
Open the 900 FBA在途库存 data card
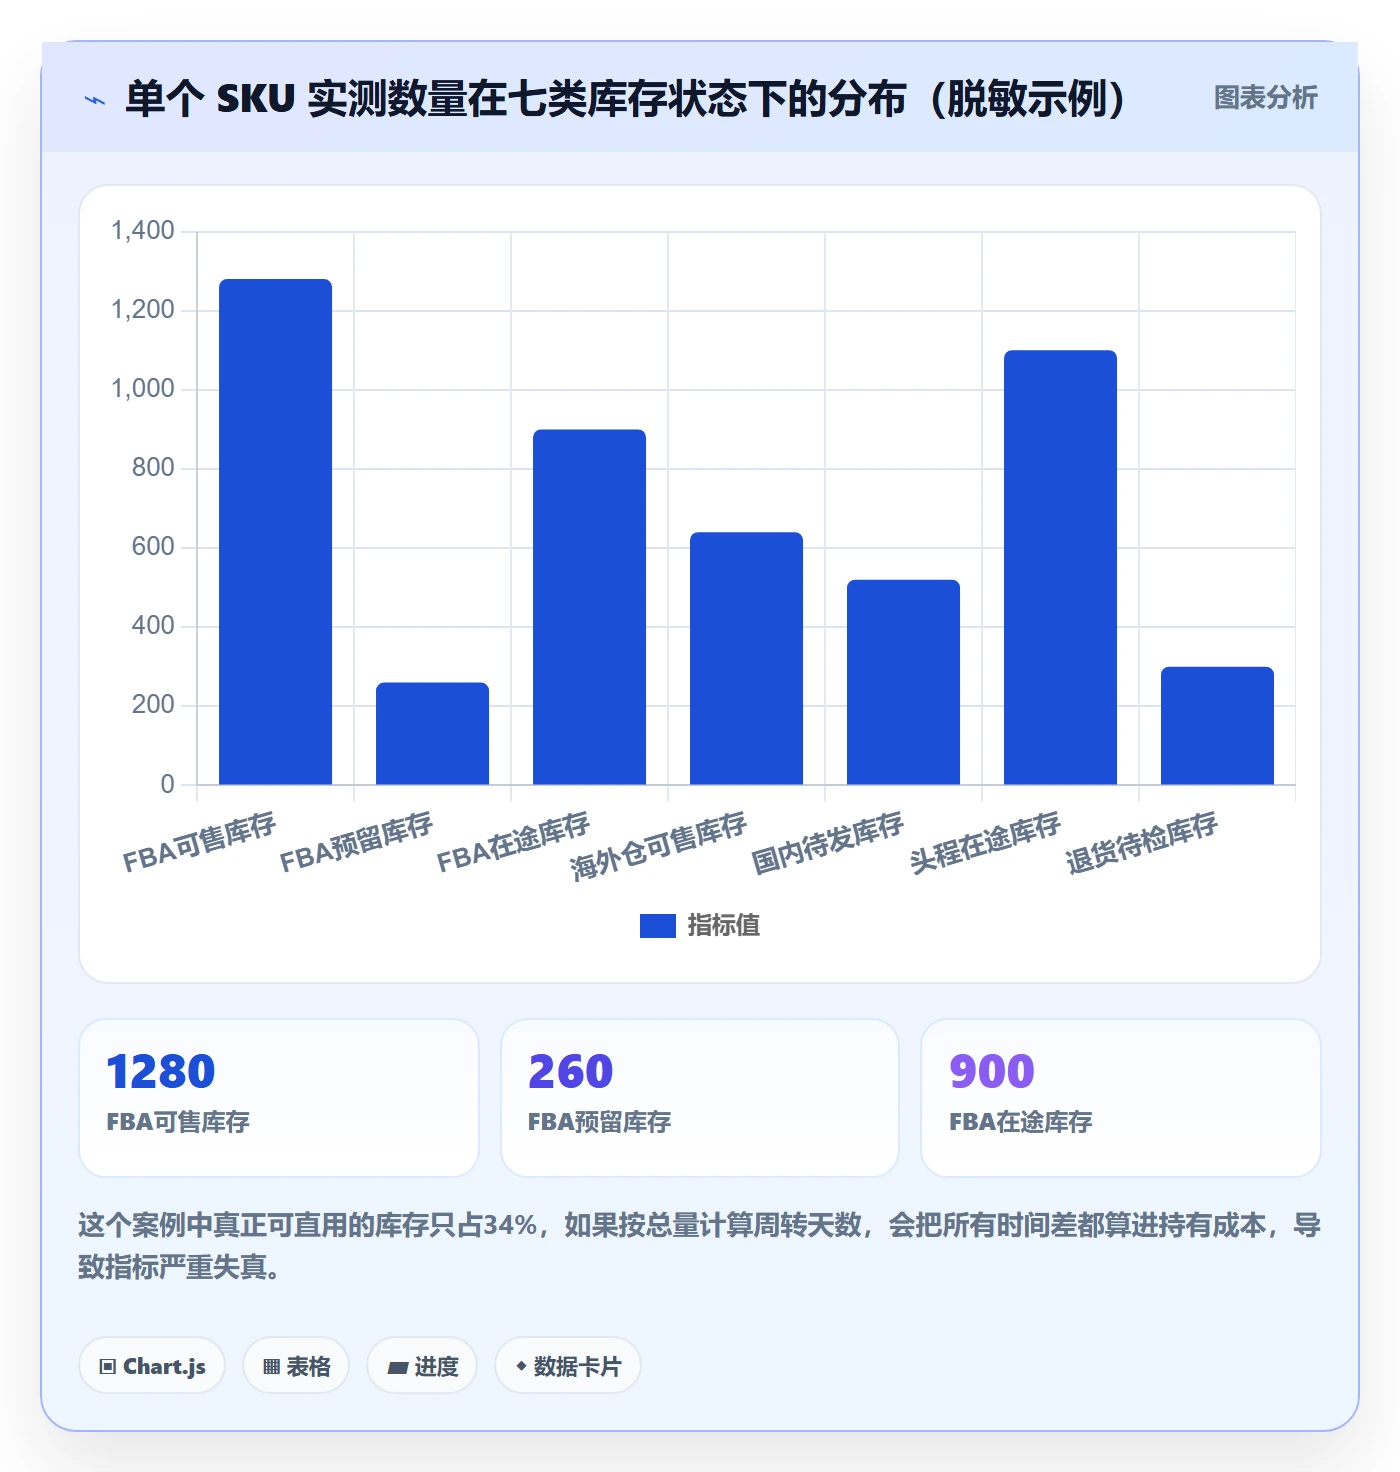coord(1121,1098)
